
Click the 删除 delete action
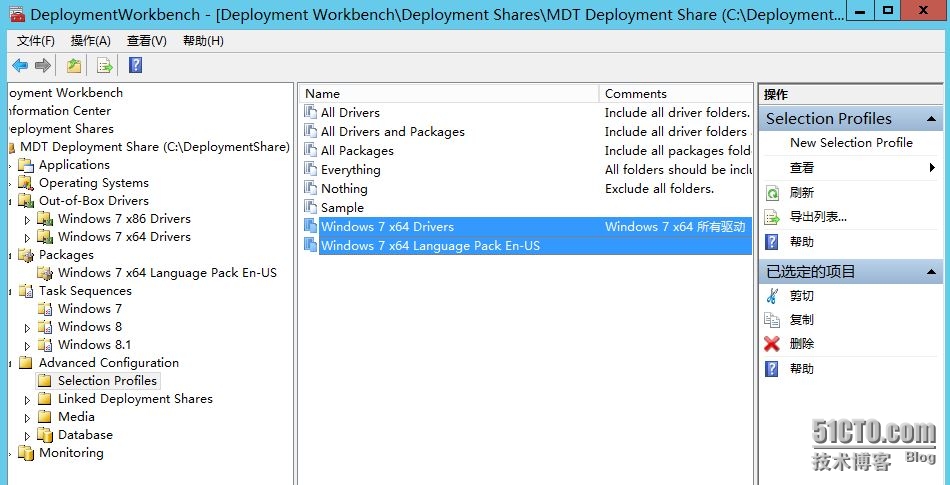point(802,344)
